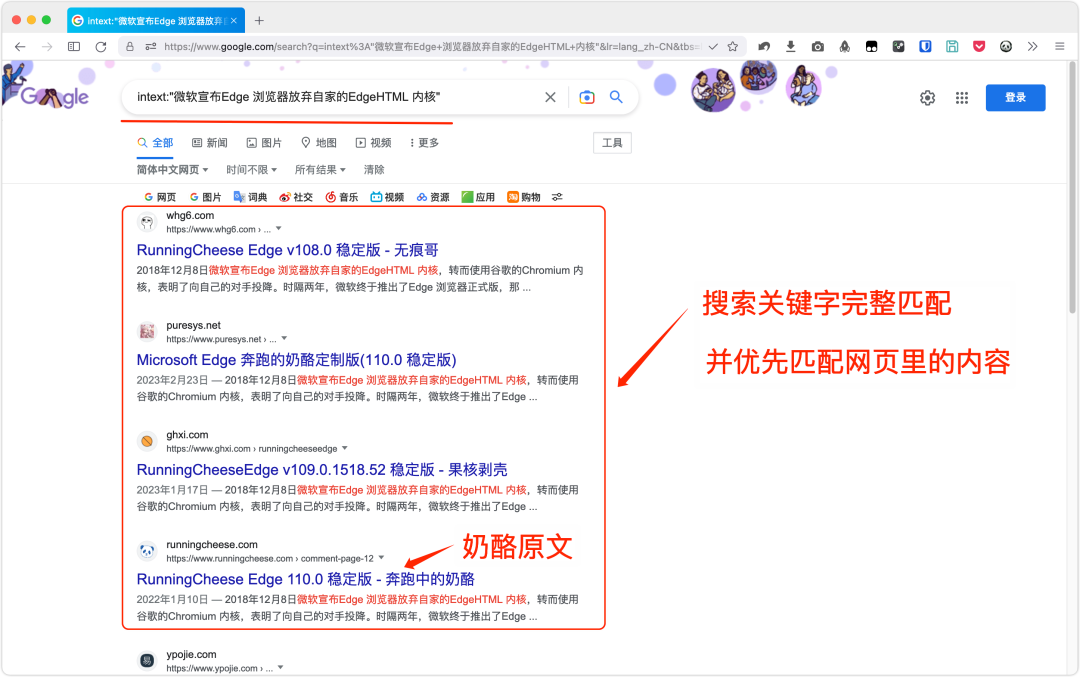
Task: Select the 全部 search tab
Action: click(155, 143)
